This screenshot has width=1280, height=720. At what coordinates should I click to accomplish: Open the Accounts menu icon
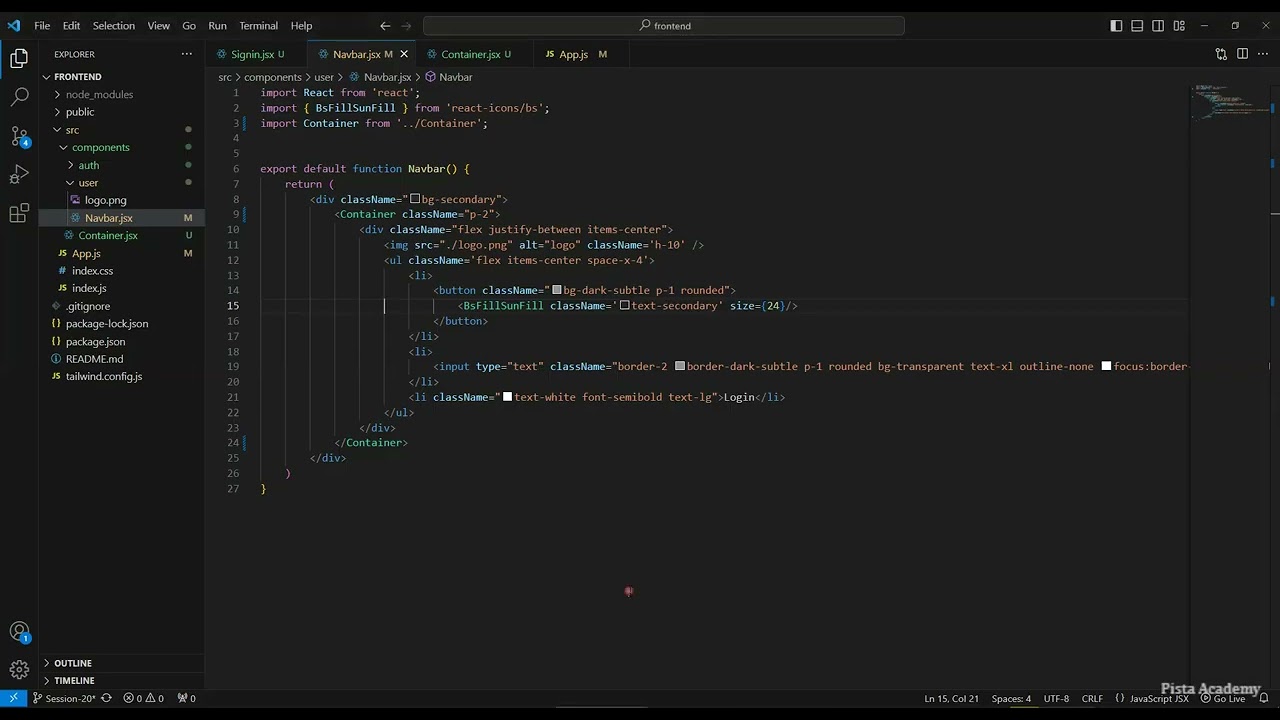pos(19,632)
